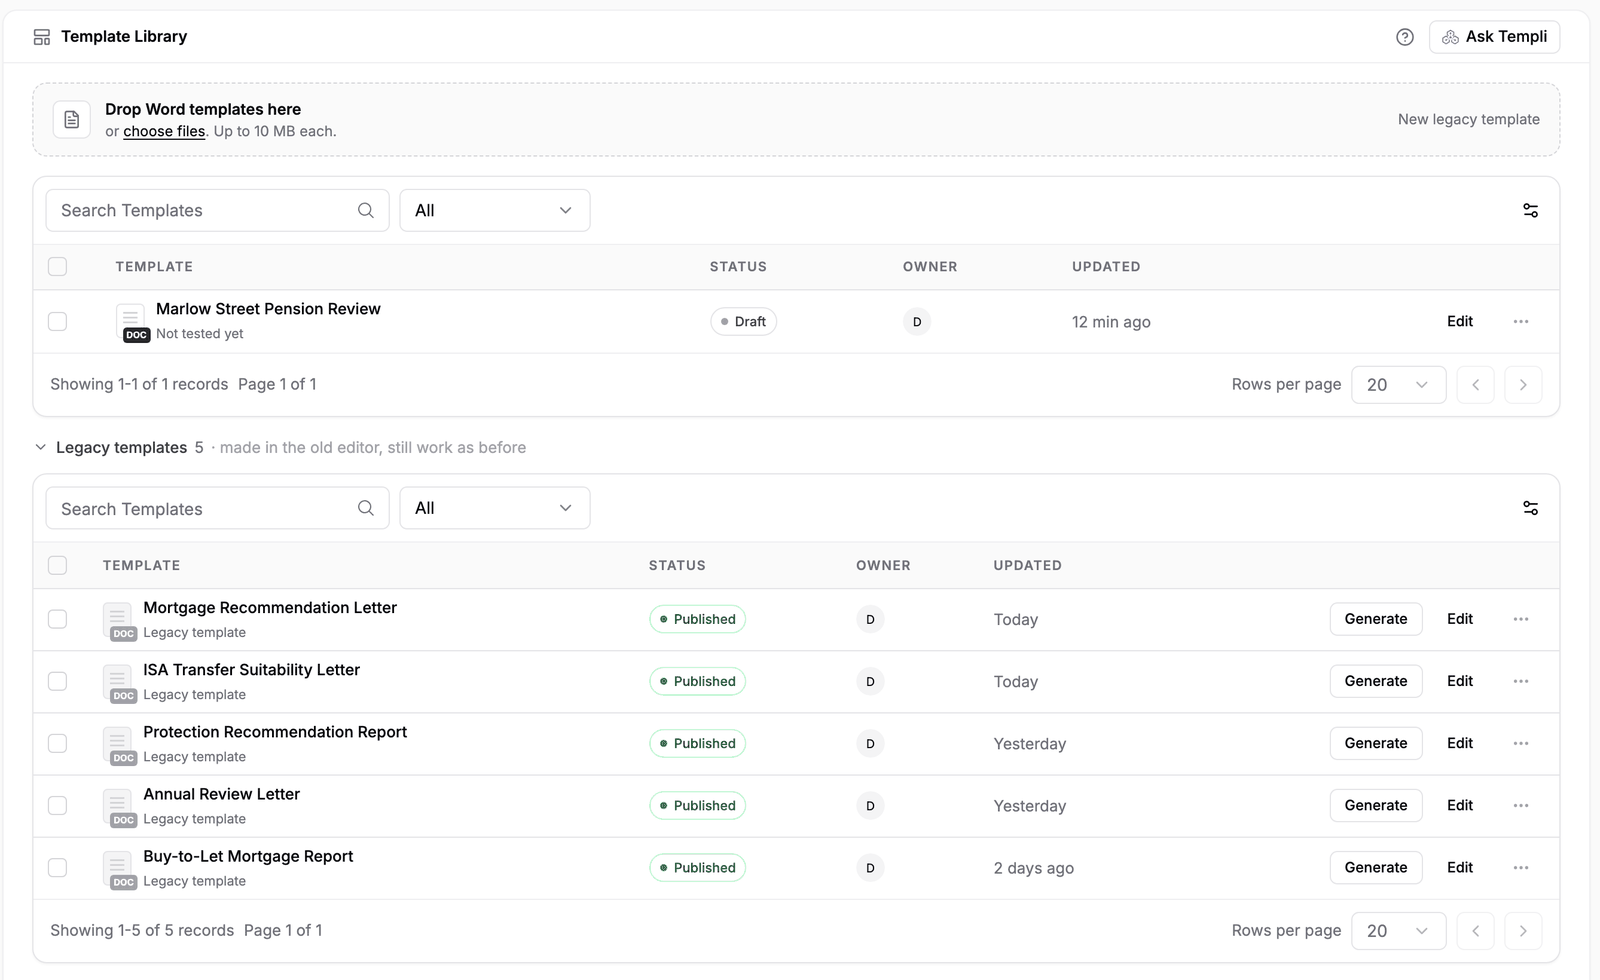Image resolution: width=1600 pixels, height=980 pixels.
Task: Click Marlow Street Pension Review title
Action: point(268,309)
